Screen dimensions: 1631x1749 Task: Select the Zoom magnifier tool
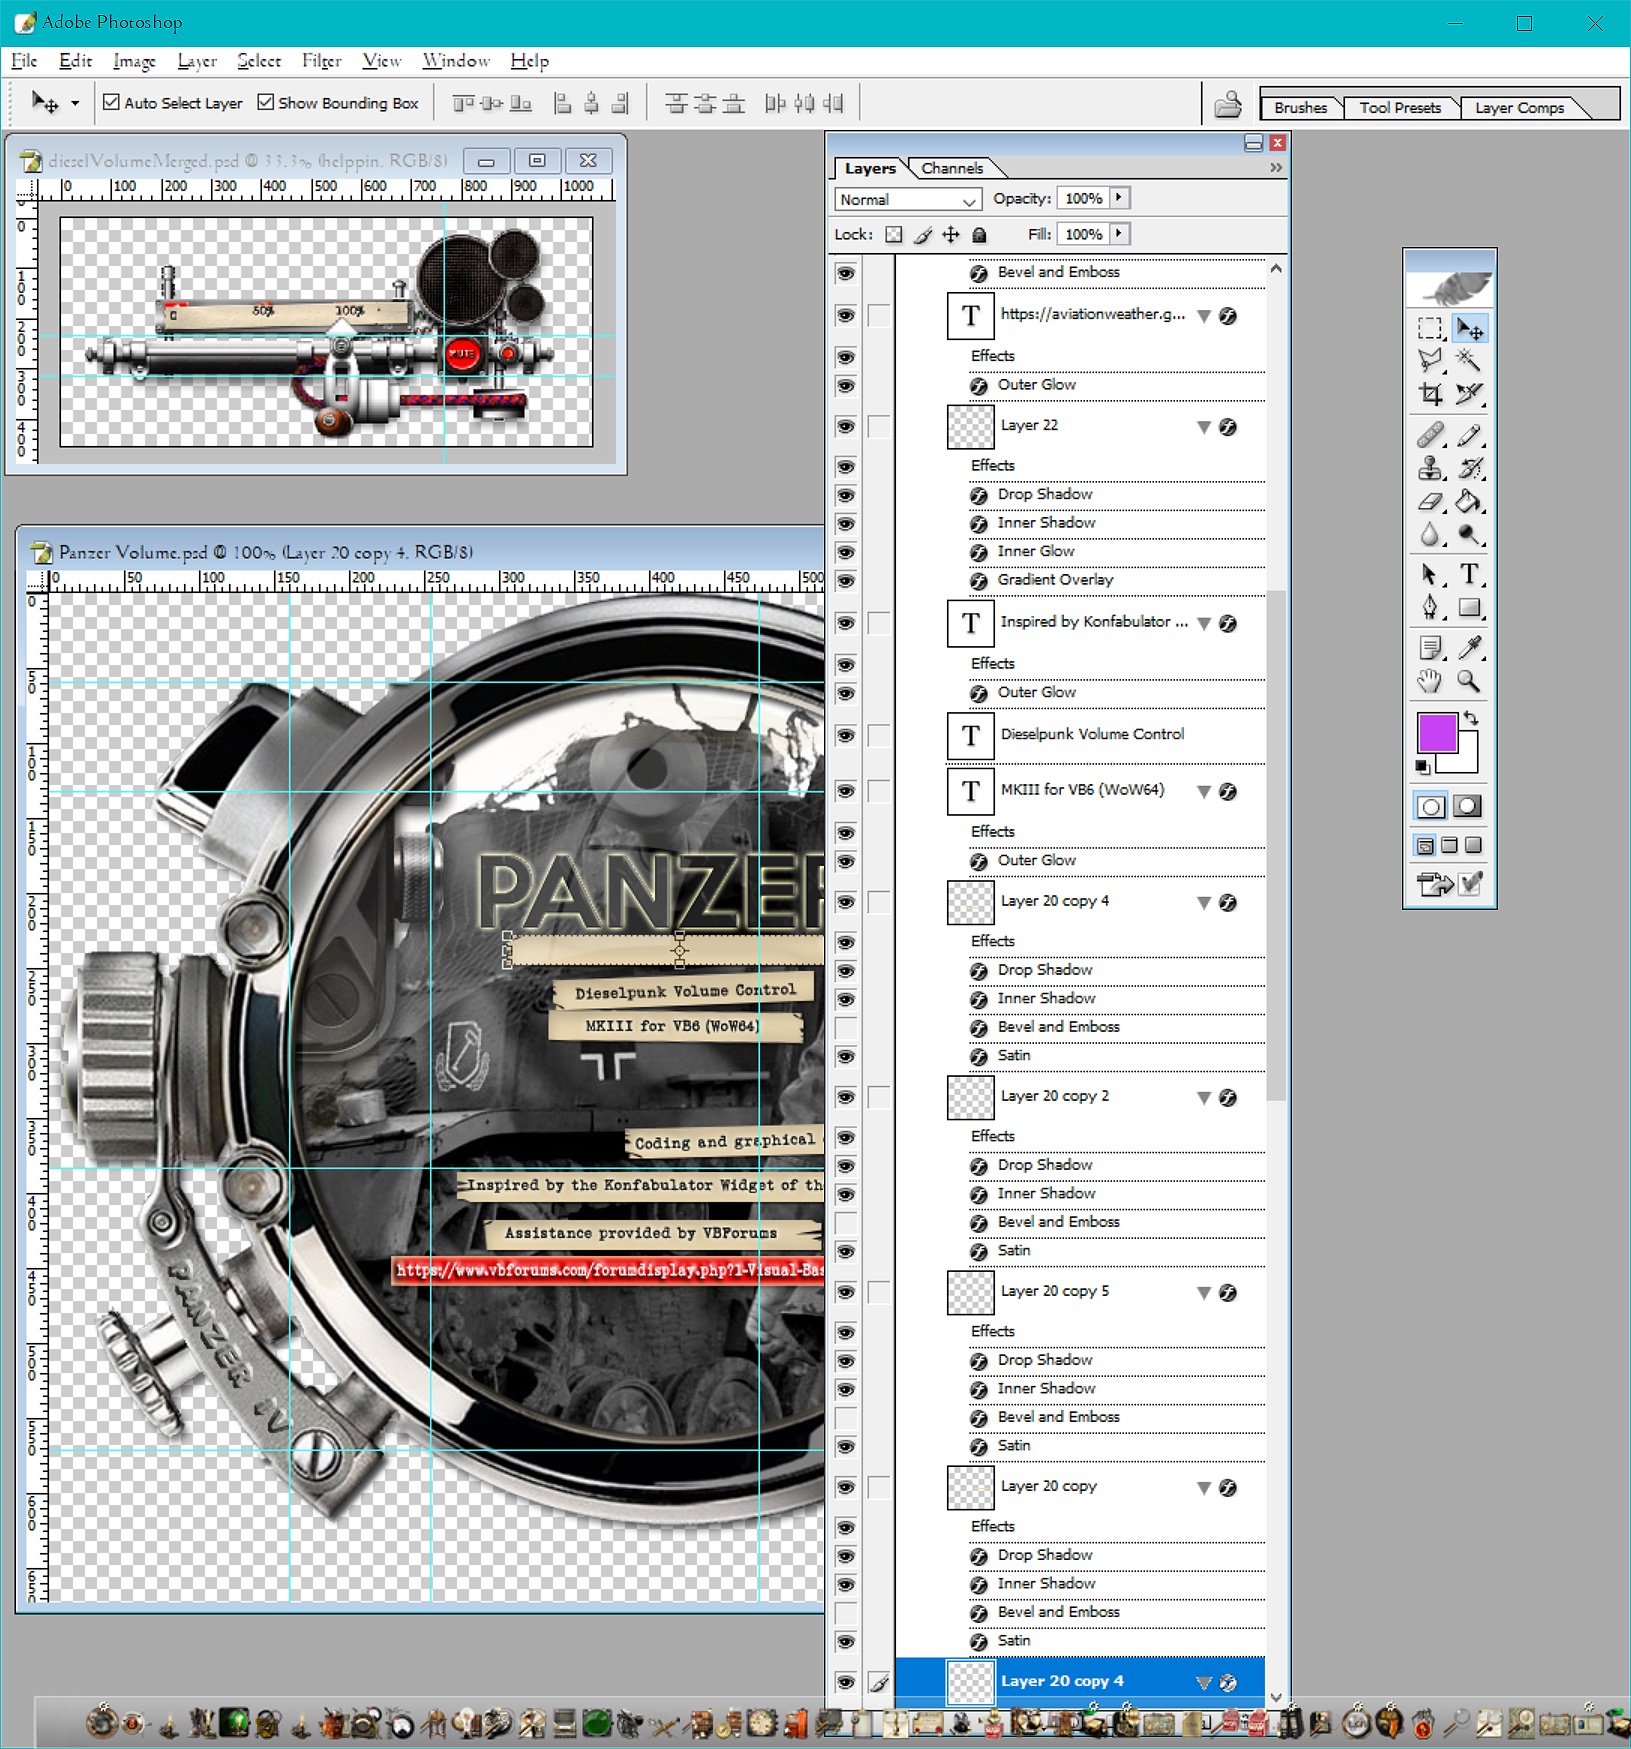tap(1468, 682)
